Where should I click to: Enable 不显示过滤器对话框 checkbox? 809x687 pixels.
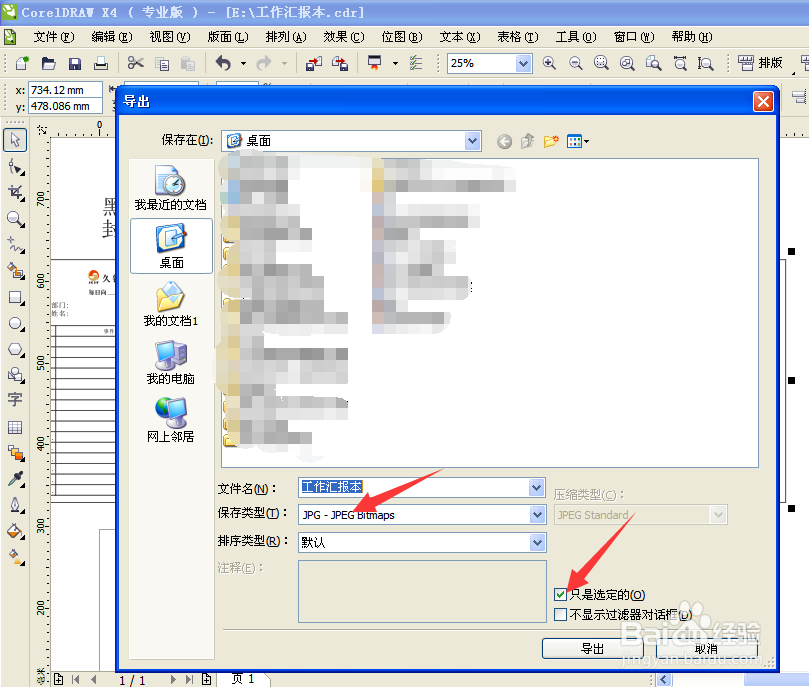pyautogui.click(x=560, y=614)
